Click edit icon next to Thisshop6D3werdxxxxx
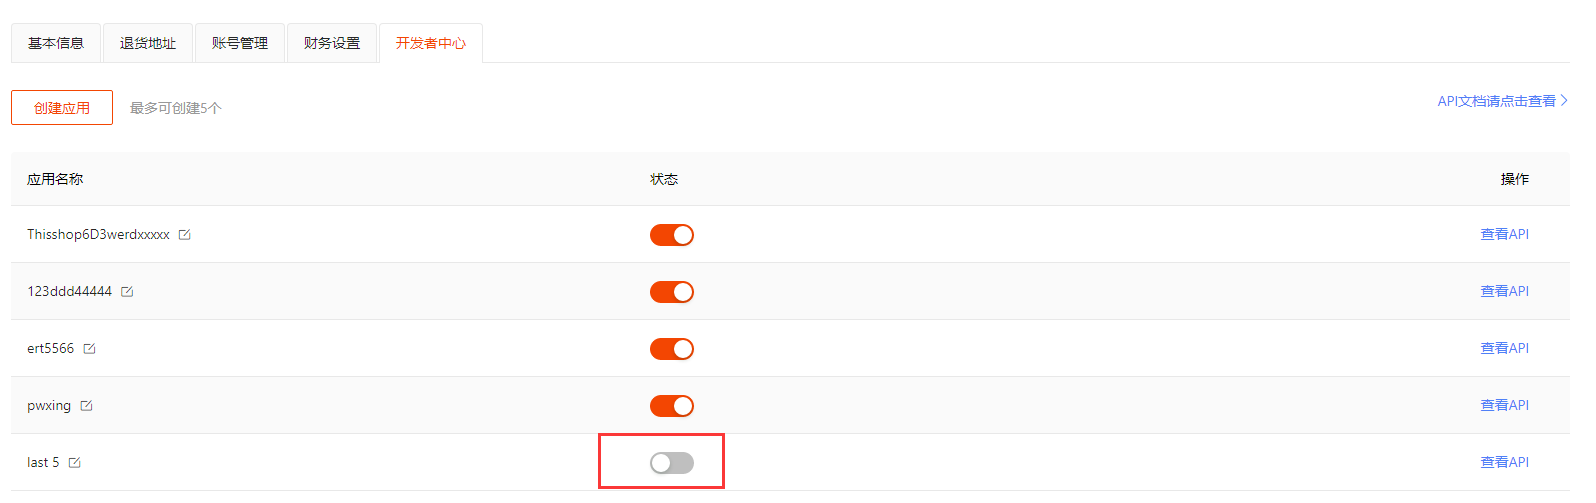Image resolution: width=1596 pixels, height=503 pixels. (184, 235)
